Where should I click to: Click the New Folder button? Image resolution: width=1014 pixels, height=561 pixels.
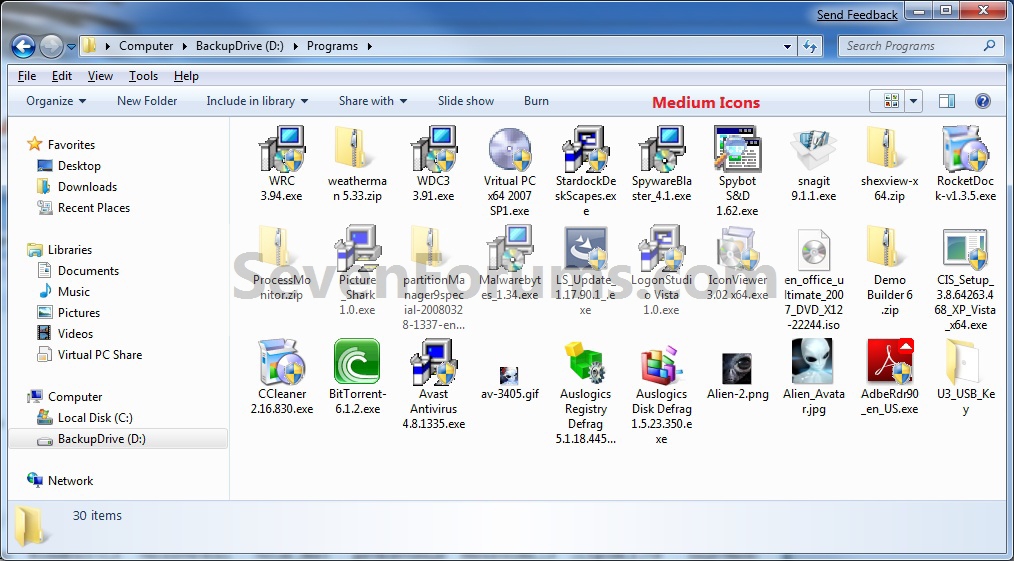[147, 101]
